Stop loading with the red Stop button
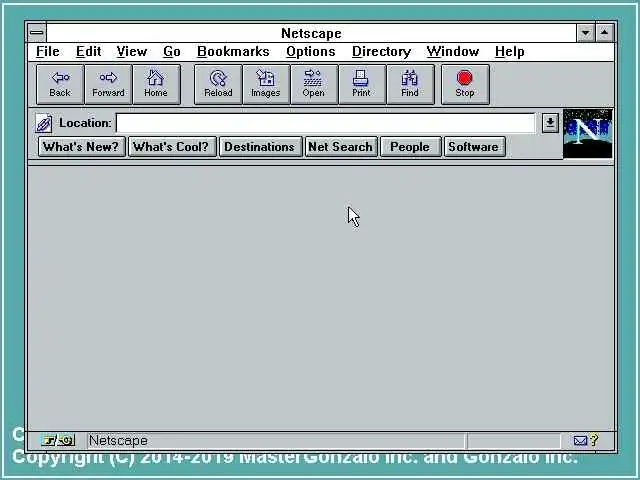640x480 pixels. [x=465, y=84]
